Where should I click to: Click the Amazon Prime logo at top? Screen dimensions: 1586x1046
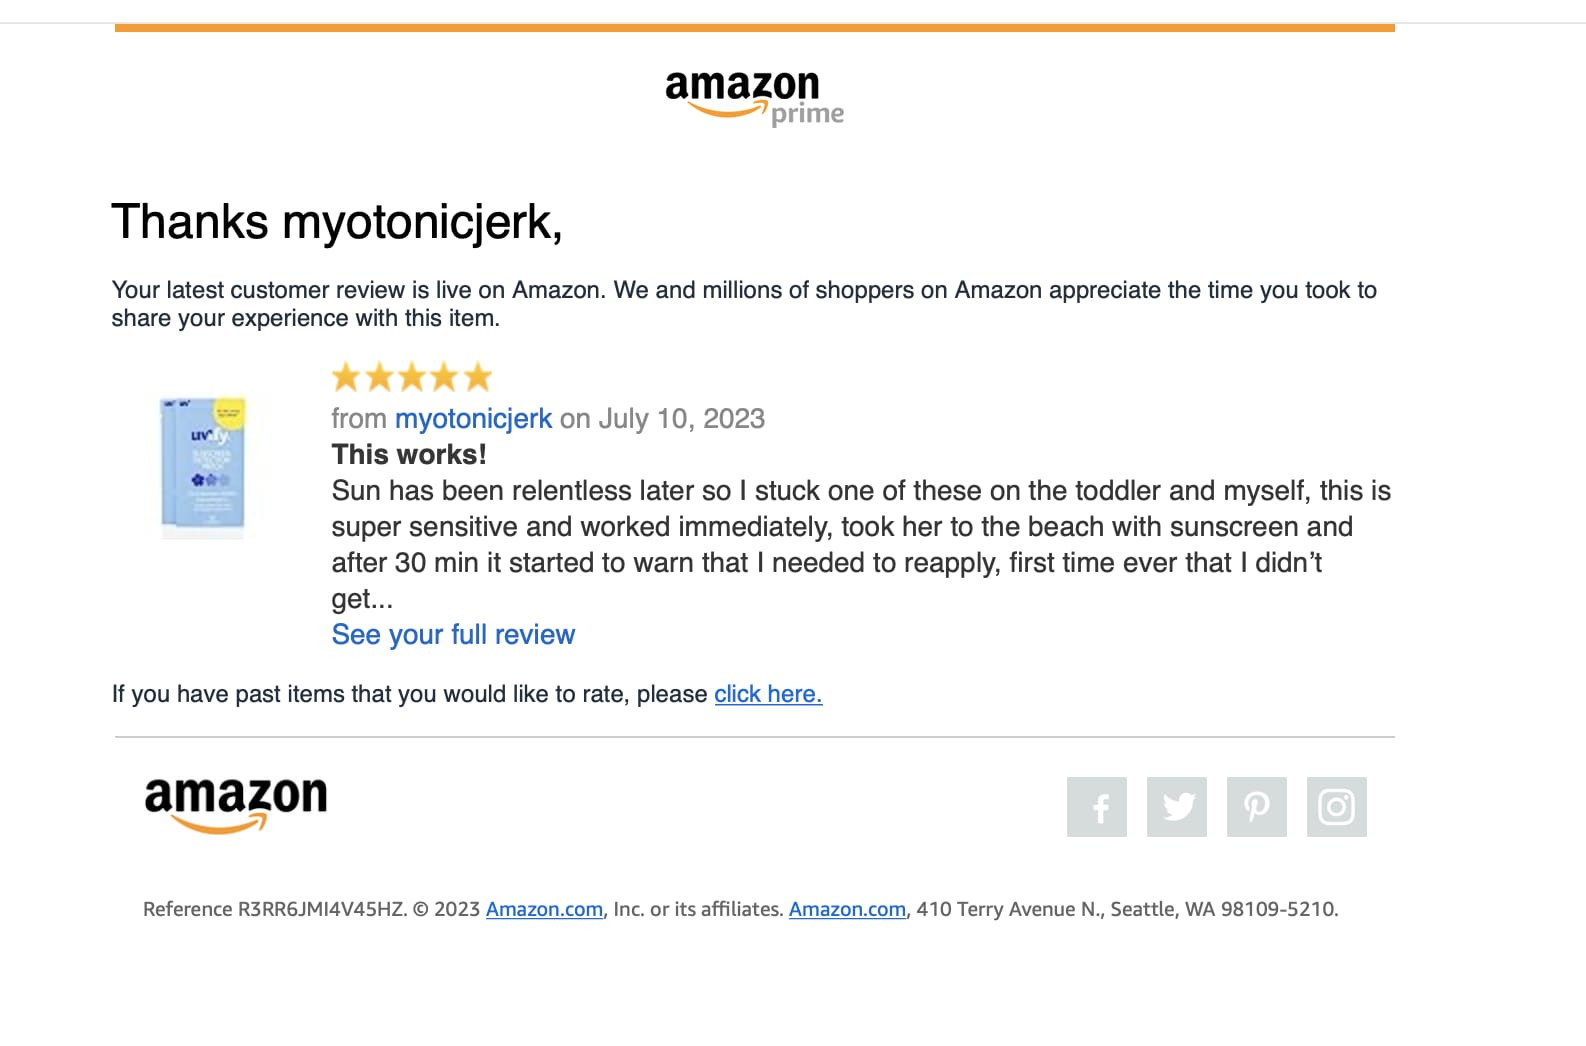click(x=755, y=98)
